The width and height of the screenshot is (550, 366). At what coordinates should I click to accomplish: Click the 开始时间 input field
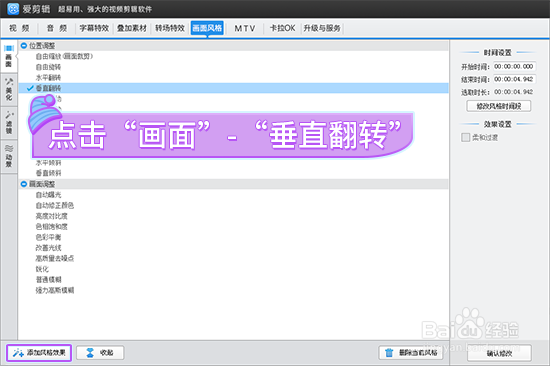514,66
